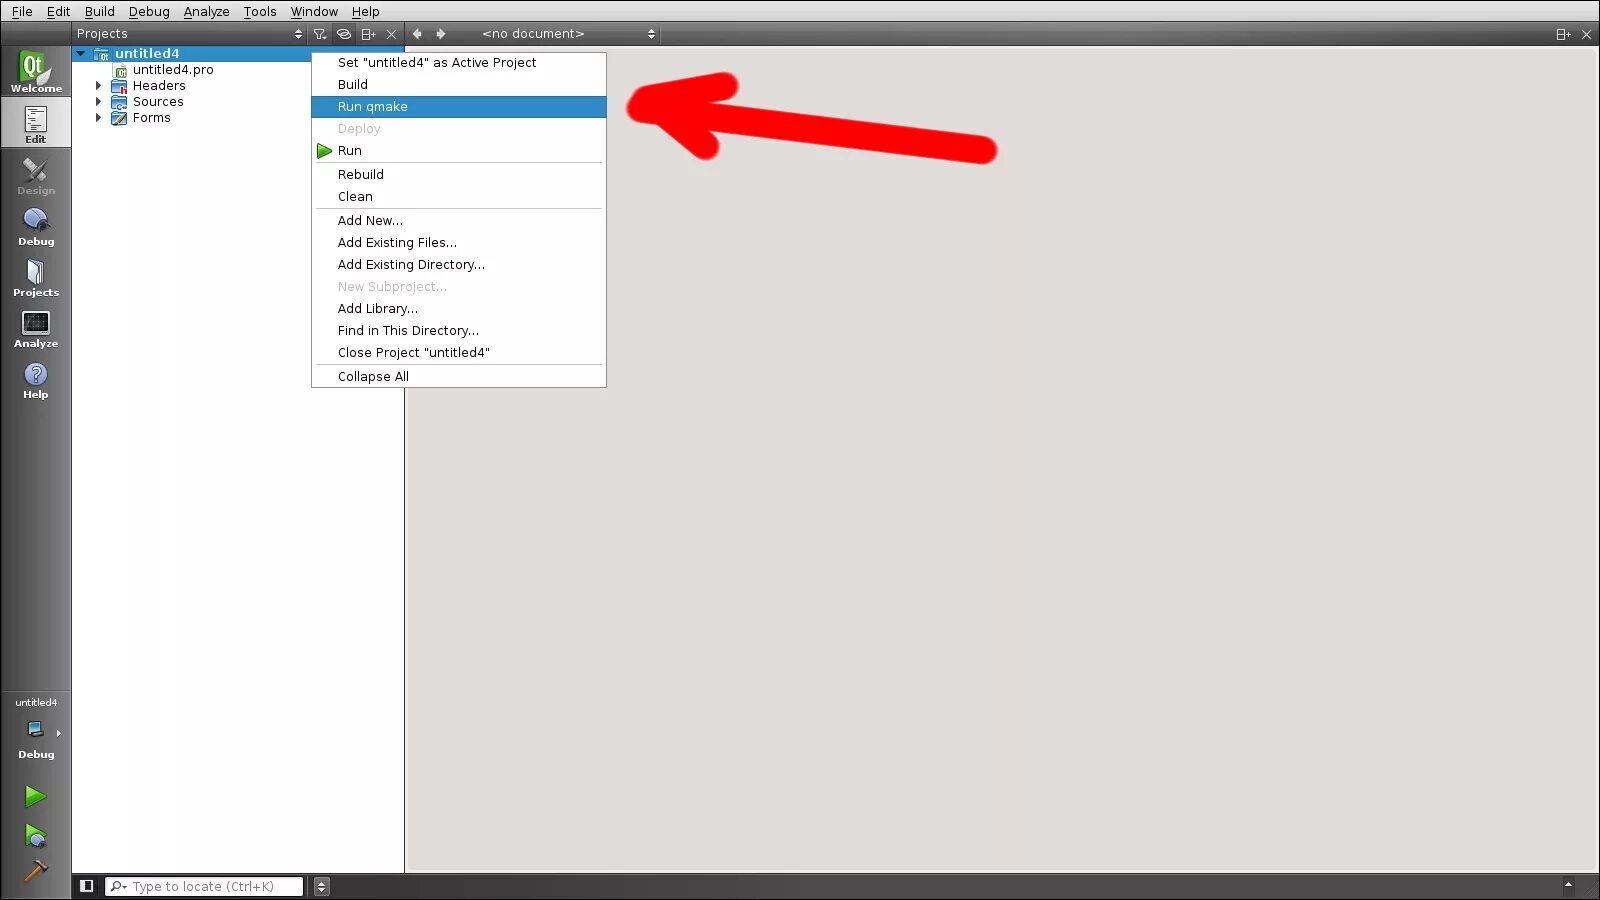
Task: Choose Add Existing Files...
Action: point(459,243)
